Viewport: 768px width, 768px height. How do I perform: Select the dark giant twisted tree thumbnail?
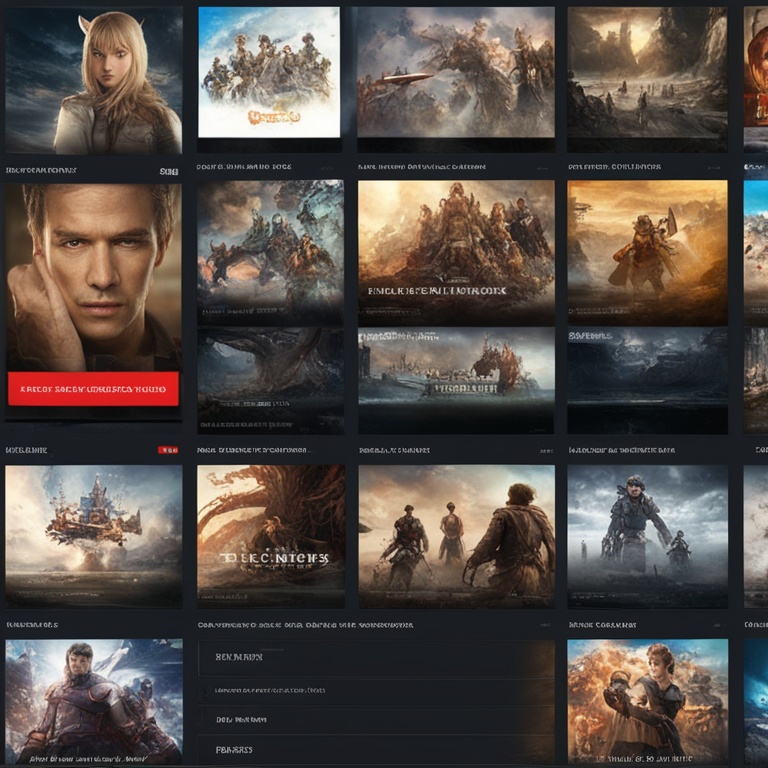pyautogui.click(x=270, y=381)
